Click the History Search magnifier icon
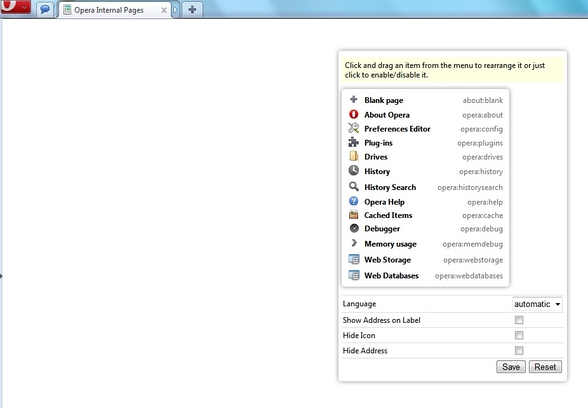The height and width of the screenshot is (408, 588). pyautogui.click(x=353, y=186)
